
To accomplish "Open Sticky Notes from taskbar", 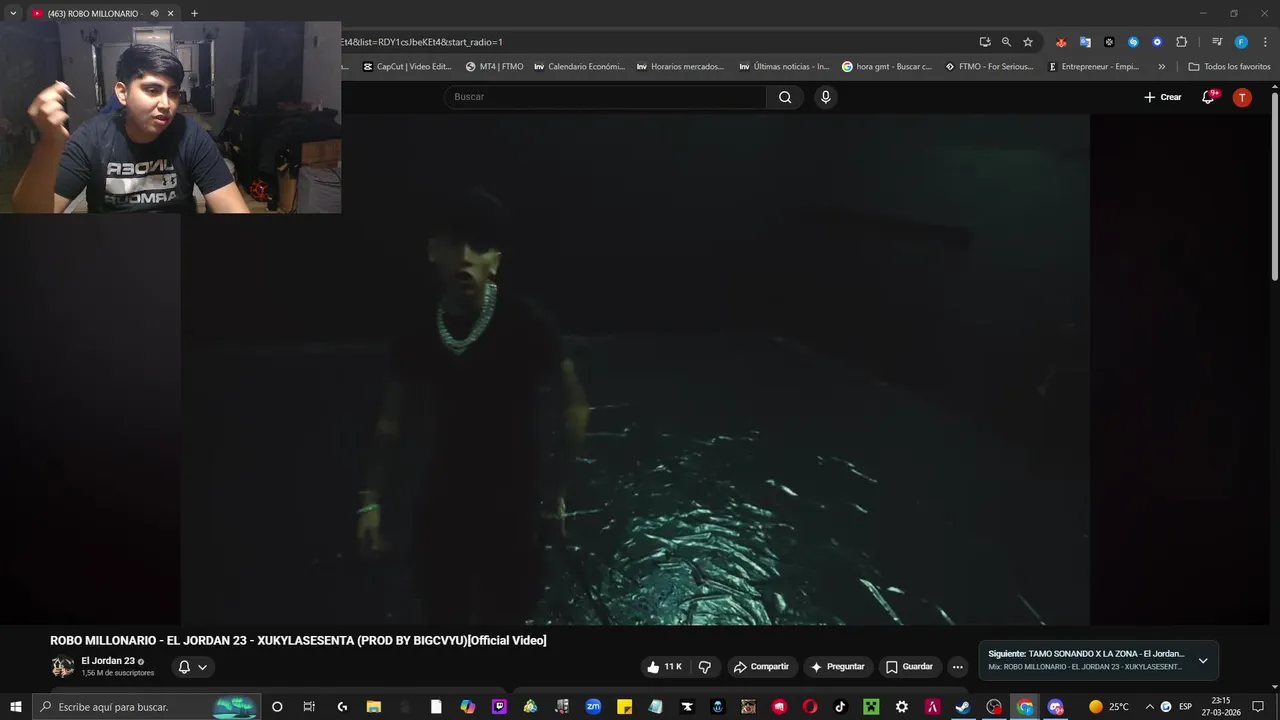I will tap(624, 707).
